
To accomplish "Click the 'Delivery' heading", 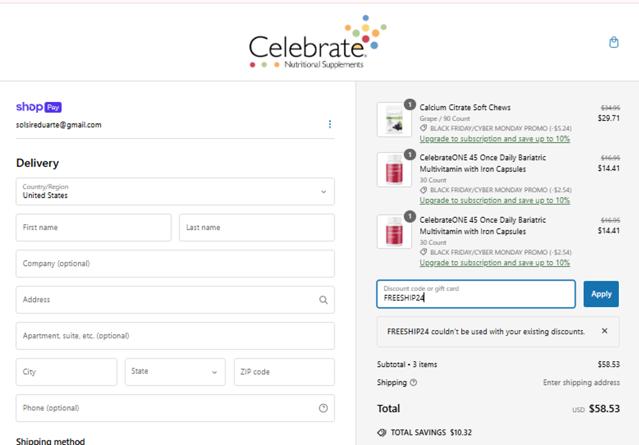I will [37, 163].
